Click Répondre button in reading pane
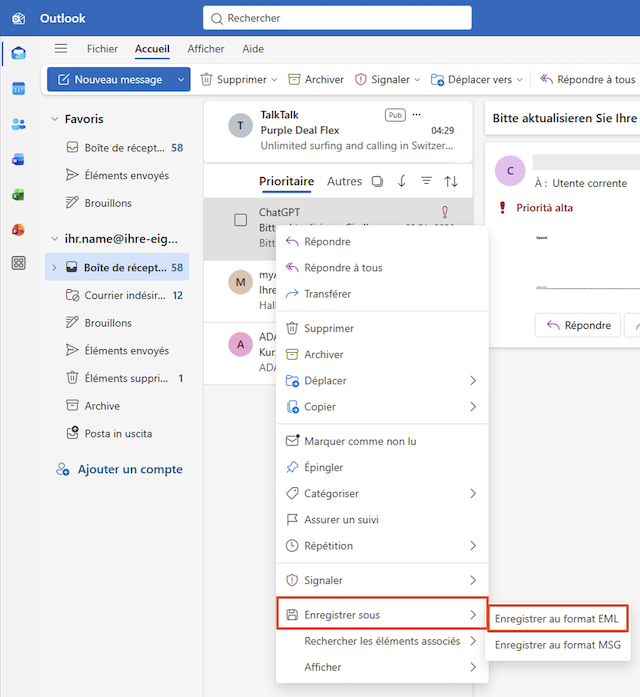Screen dimensions: 640x697 pos(578,325)
